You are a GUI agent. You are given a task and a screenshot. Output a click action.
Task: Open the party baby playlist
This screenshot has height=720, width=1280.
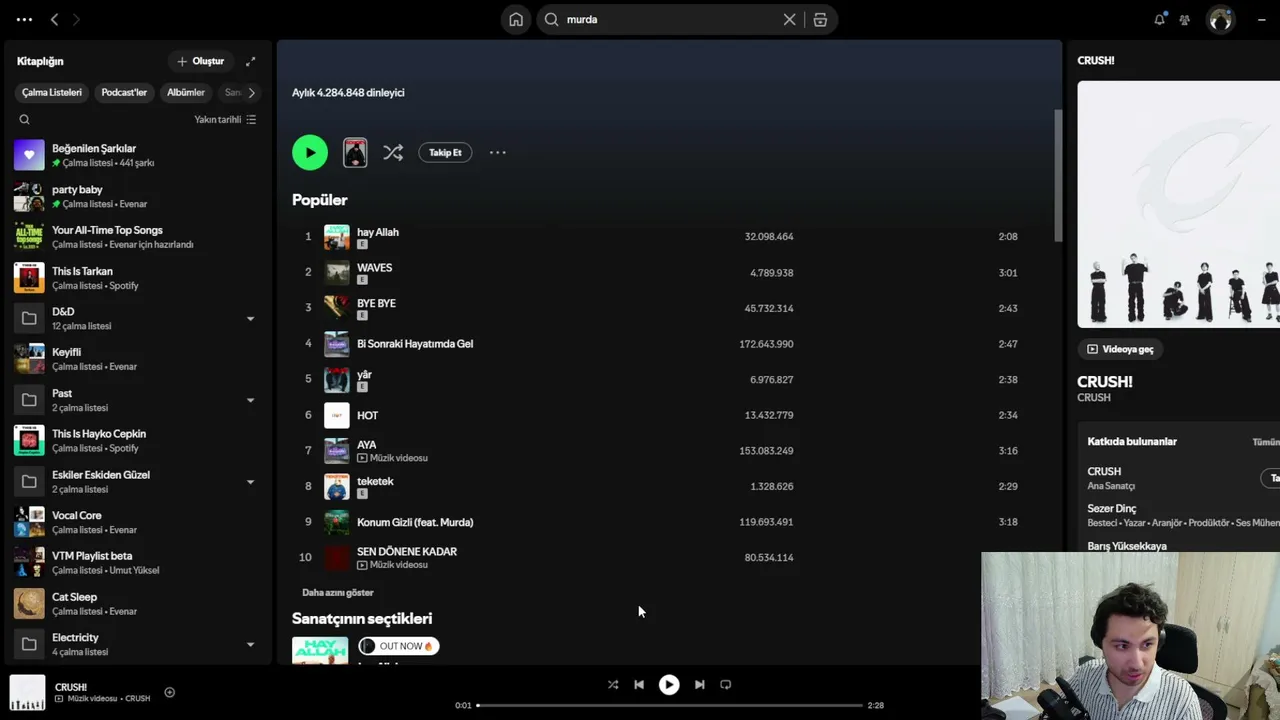pos(138,196)
